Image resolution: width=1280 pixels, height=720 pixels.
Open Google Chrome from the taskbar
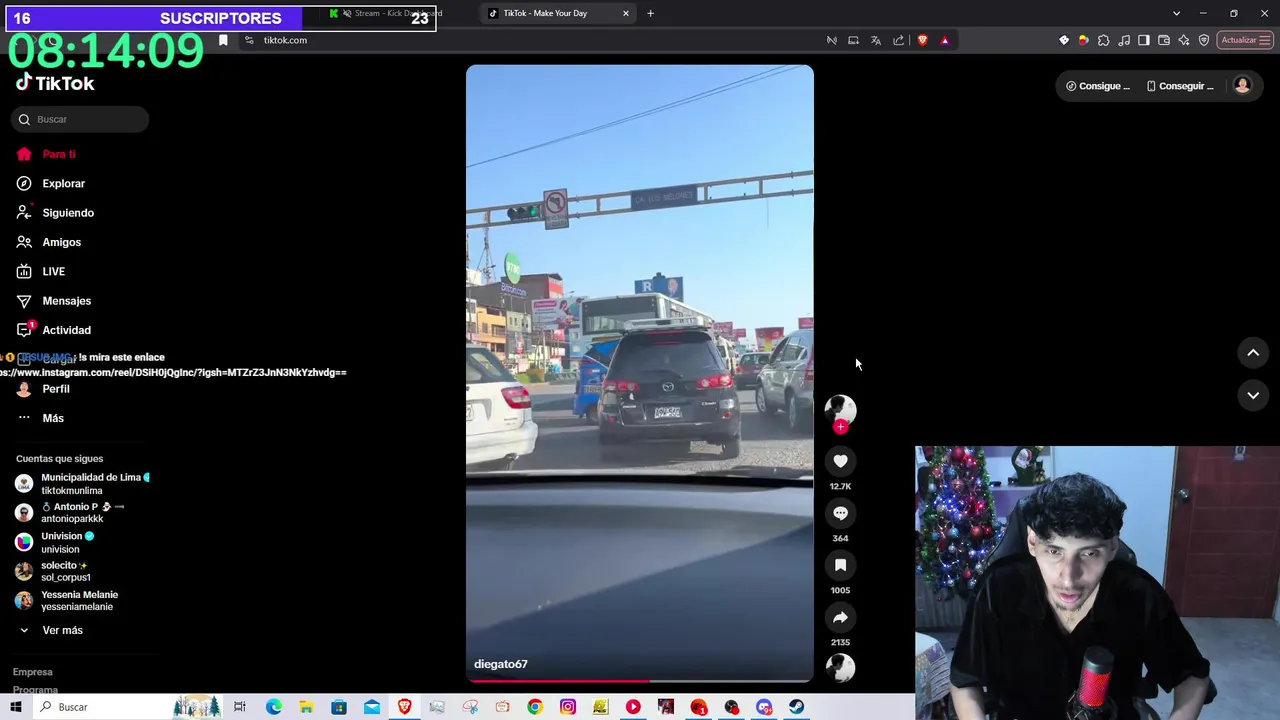535,707
